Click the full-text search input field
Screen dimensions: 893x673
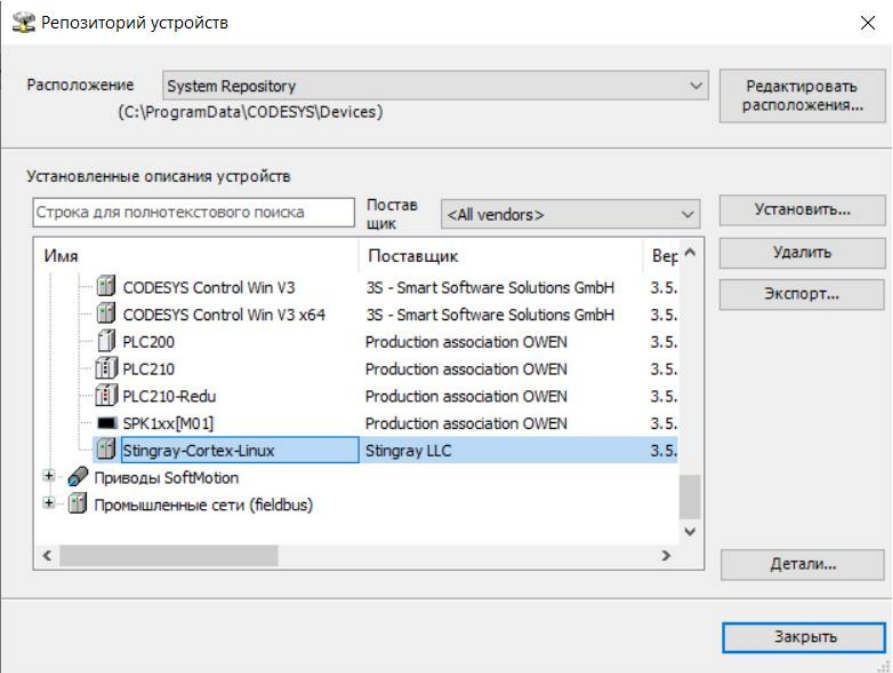point(194,212)
